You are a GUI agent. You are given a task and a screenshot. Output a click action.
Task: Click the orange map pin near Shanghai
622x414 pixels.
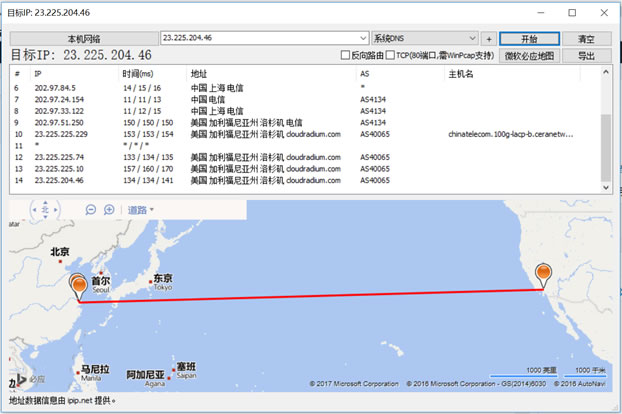pyautogui.click(x=79, y=287)
